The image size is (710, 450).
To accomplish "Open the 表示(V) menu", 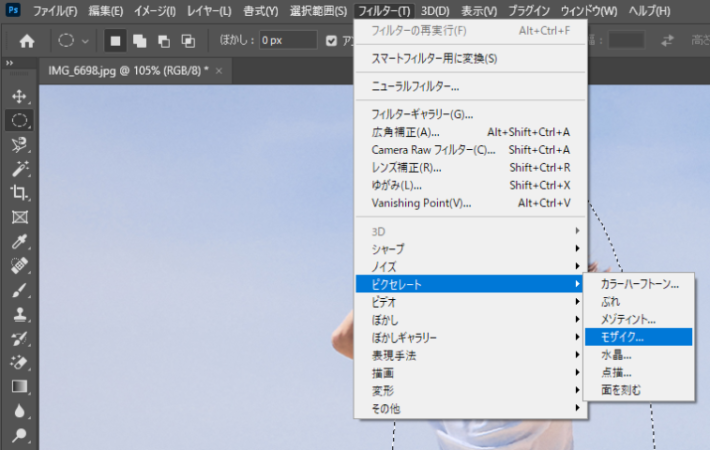I will point(479,10).
